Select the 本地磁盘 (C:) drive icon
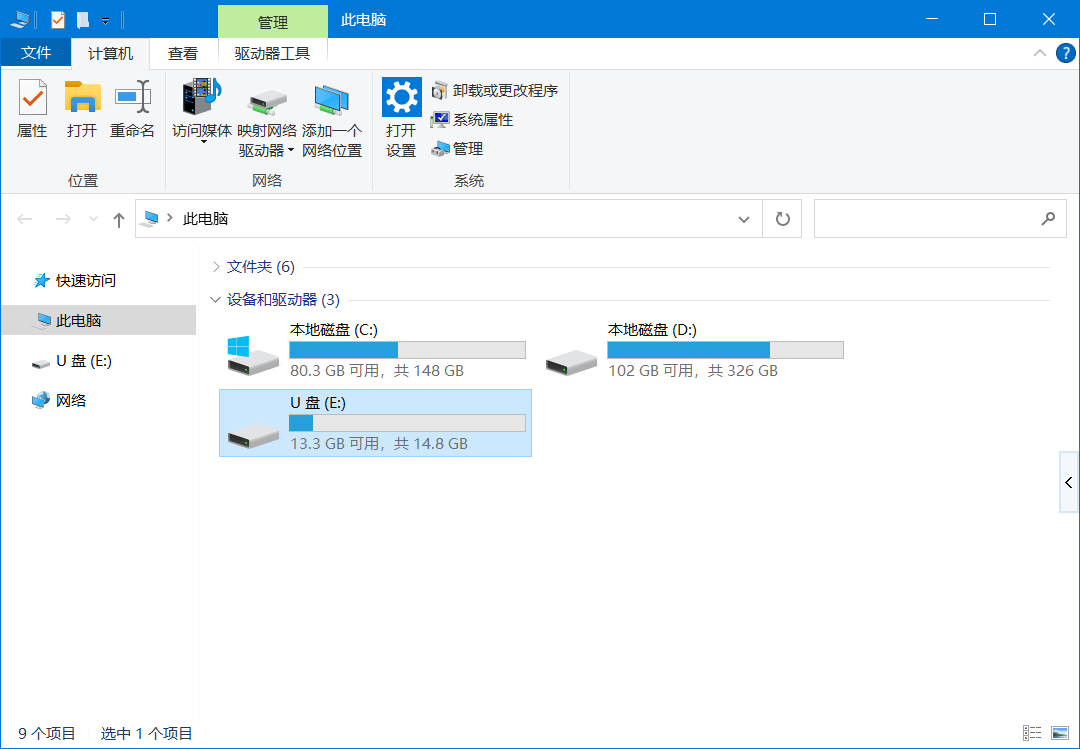Viewport: 1080px width, 749px height. 253,356
